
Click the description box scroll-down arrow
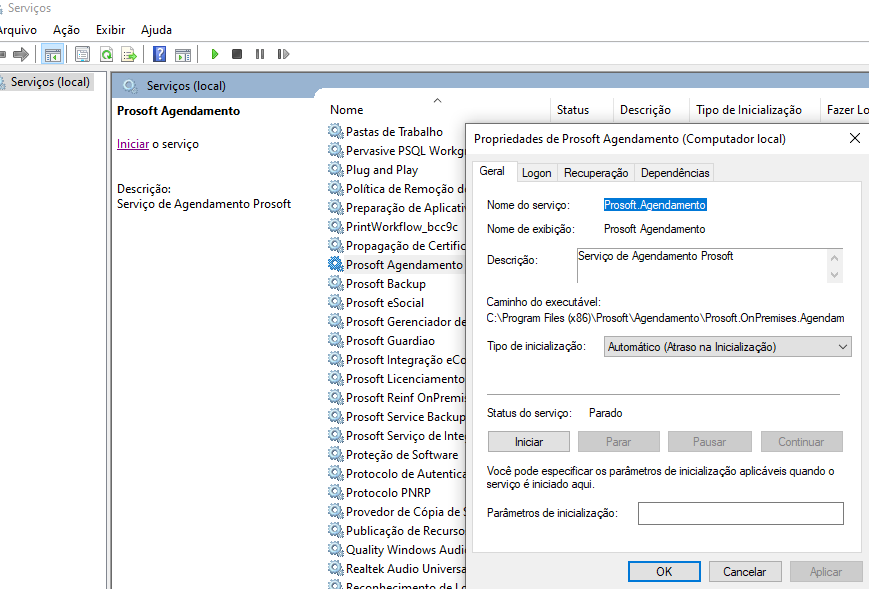click(835, 275)
